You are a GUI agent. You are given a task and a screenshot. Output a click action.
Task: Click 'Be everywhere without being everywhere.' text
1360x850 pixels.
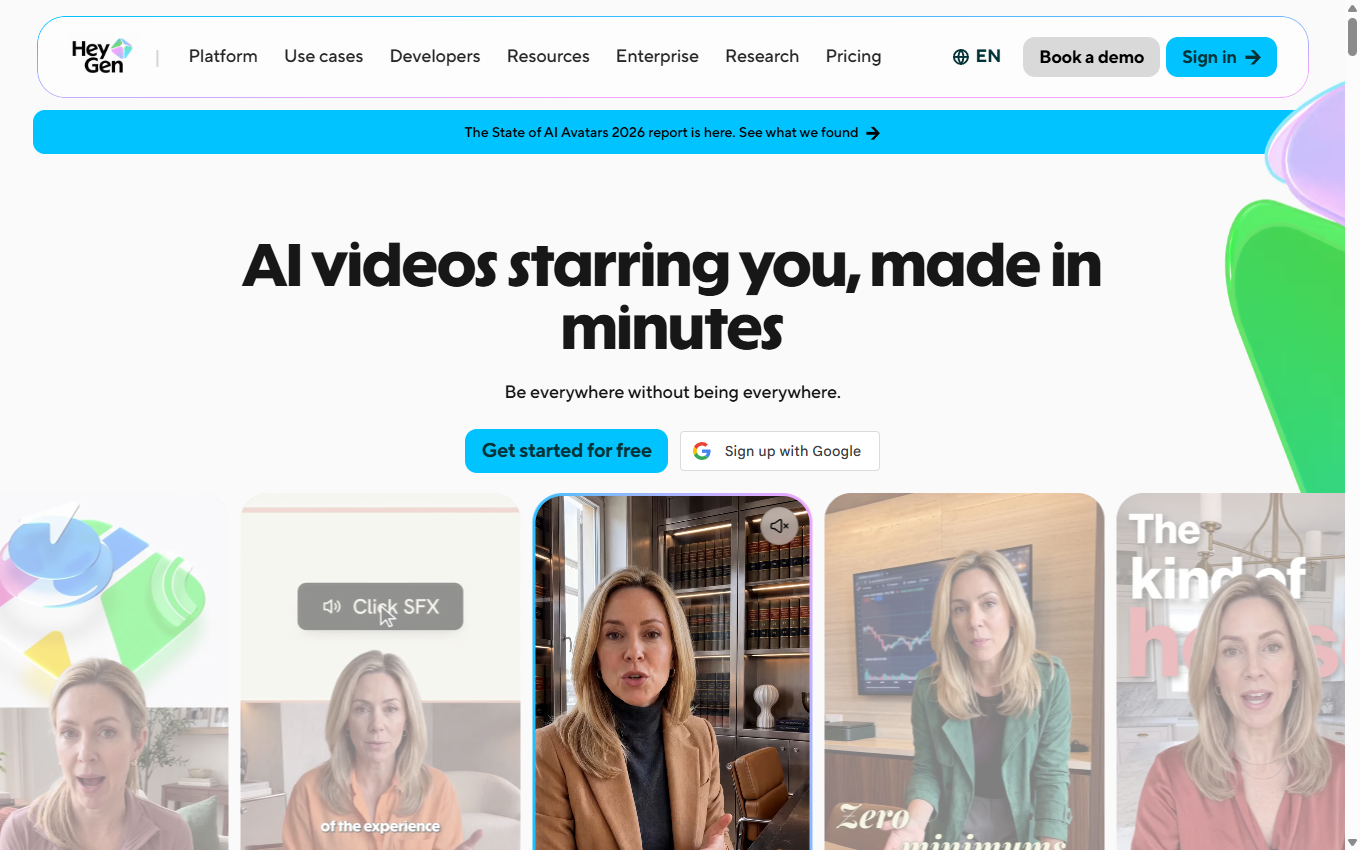coord(672,392)
